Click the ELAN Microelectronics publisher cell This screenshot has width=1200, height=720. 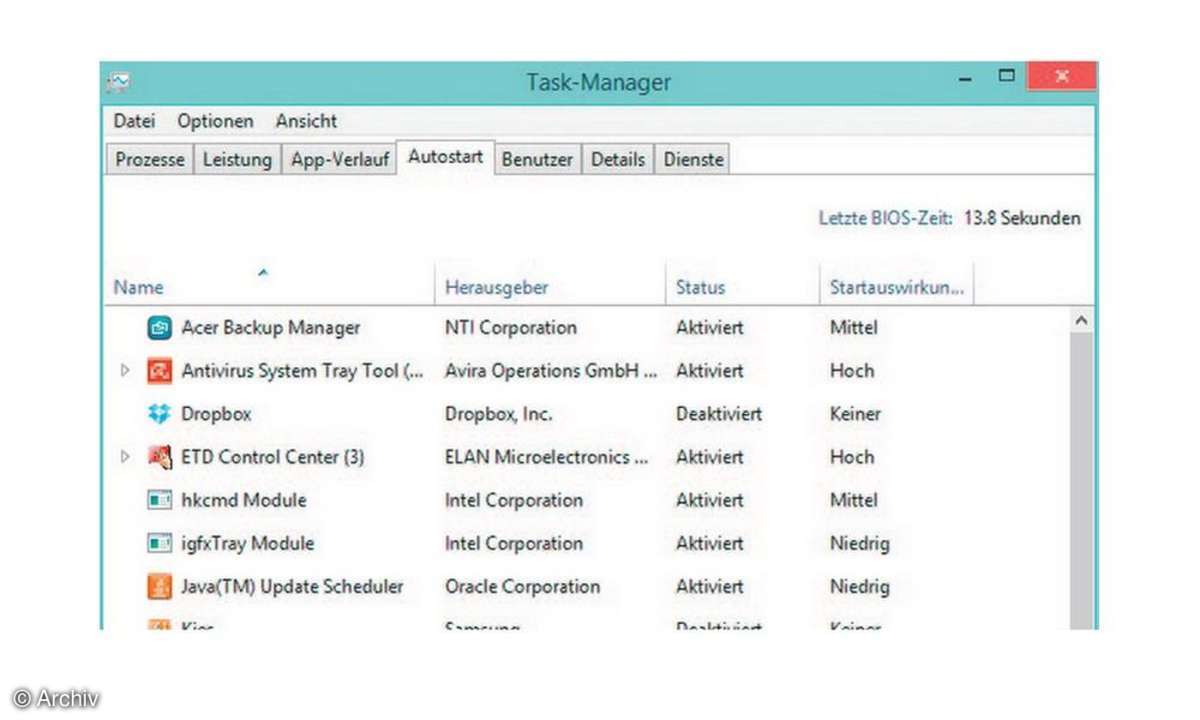547,457
